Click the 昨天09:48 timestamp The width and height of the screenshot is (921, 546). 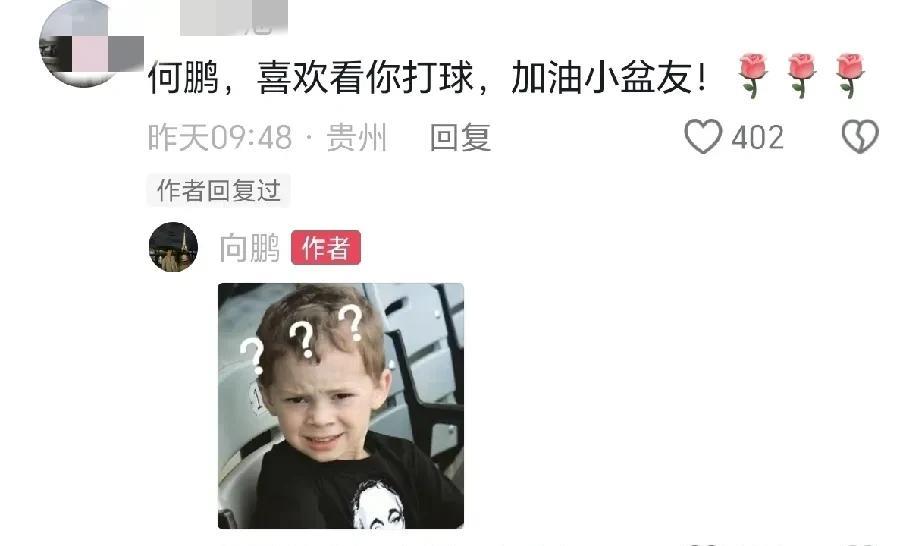[x=220, y=137]
